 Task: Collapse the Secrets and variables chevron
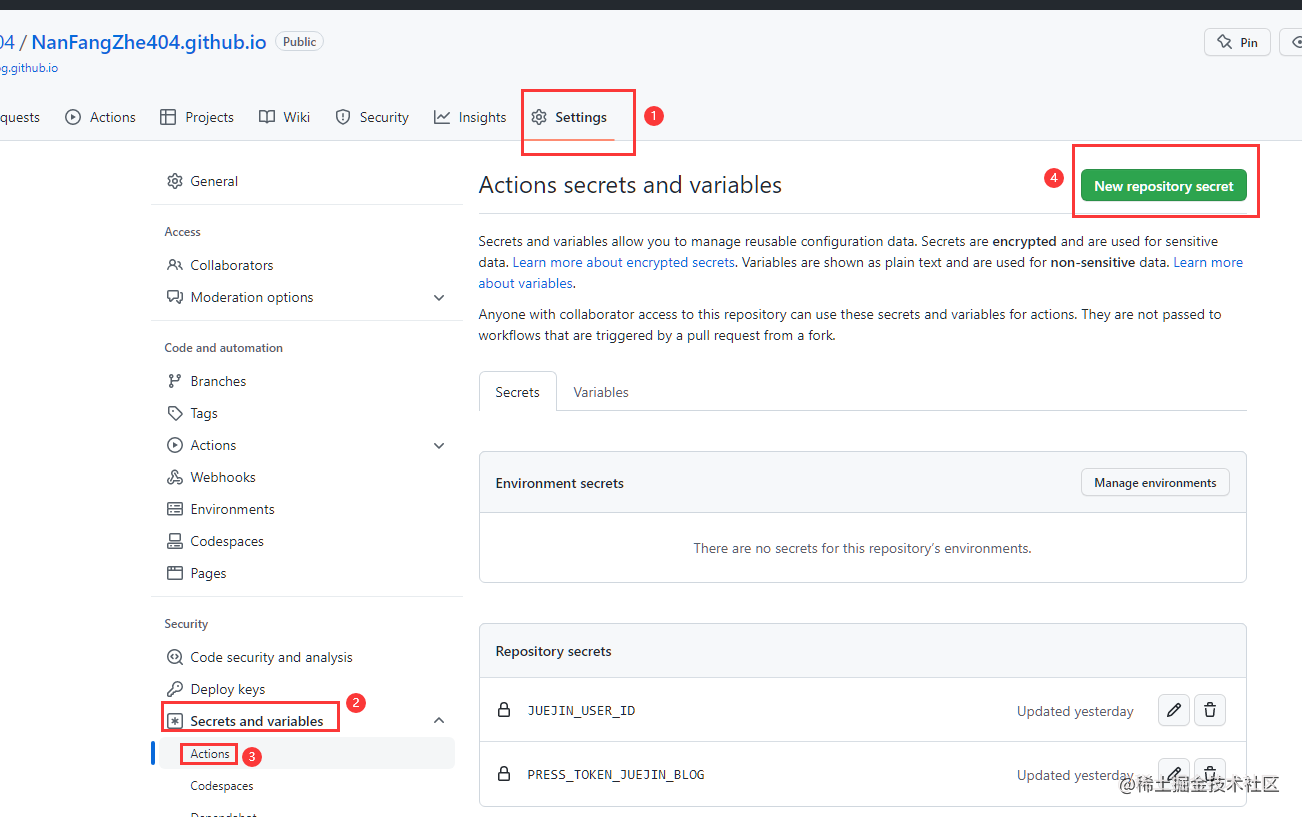[439, 721]
